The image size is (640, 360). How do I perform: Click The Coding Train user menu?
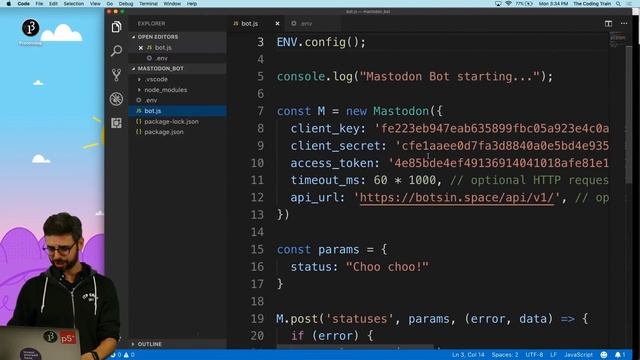(592, 4)
